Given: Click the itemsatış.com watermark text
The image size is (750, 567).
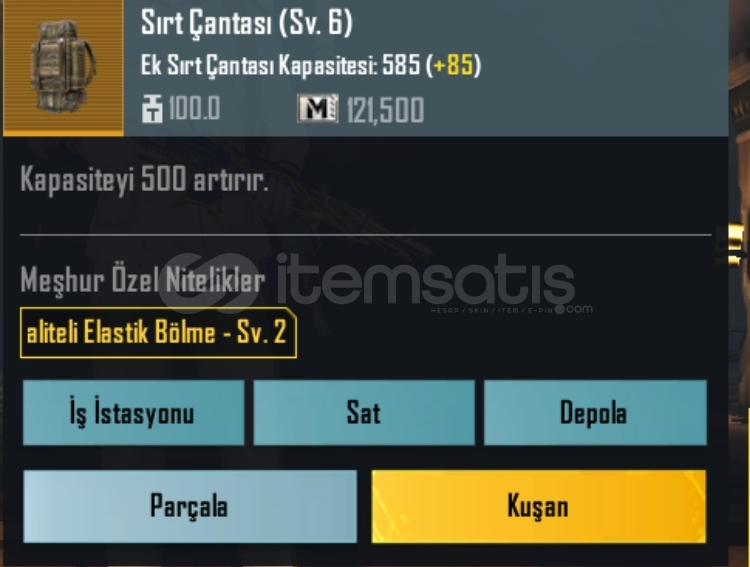Looking at the screenshot, I should coord(426,282).
